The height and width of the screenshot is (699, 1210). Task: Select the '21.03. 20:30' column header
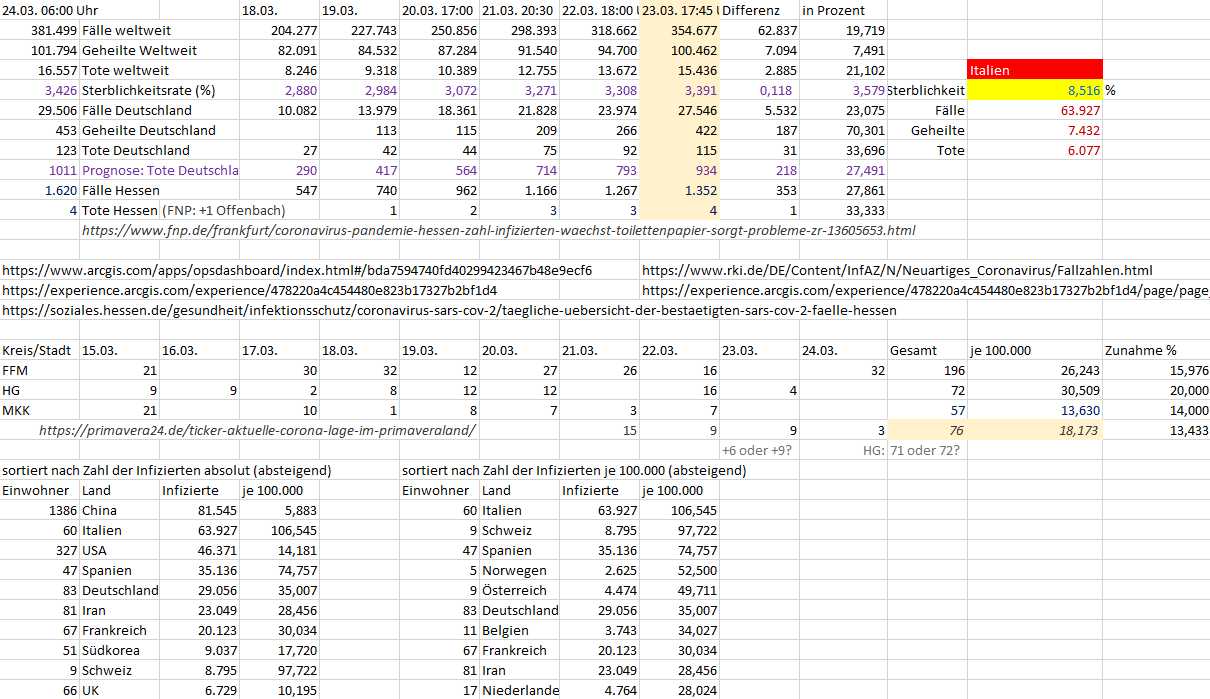click(520, 10)
